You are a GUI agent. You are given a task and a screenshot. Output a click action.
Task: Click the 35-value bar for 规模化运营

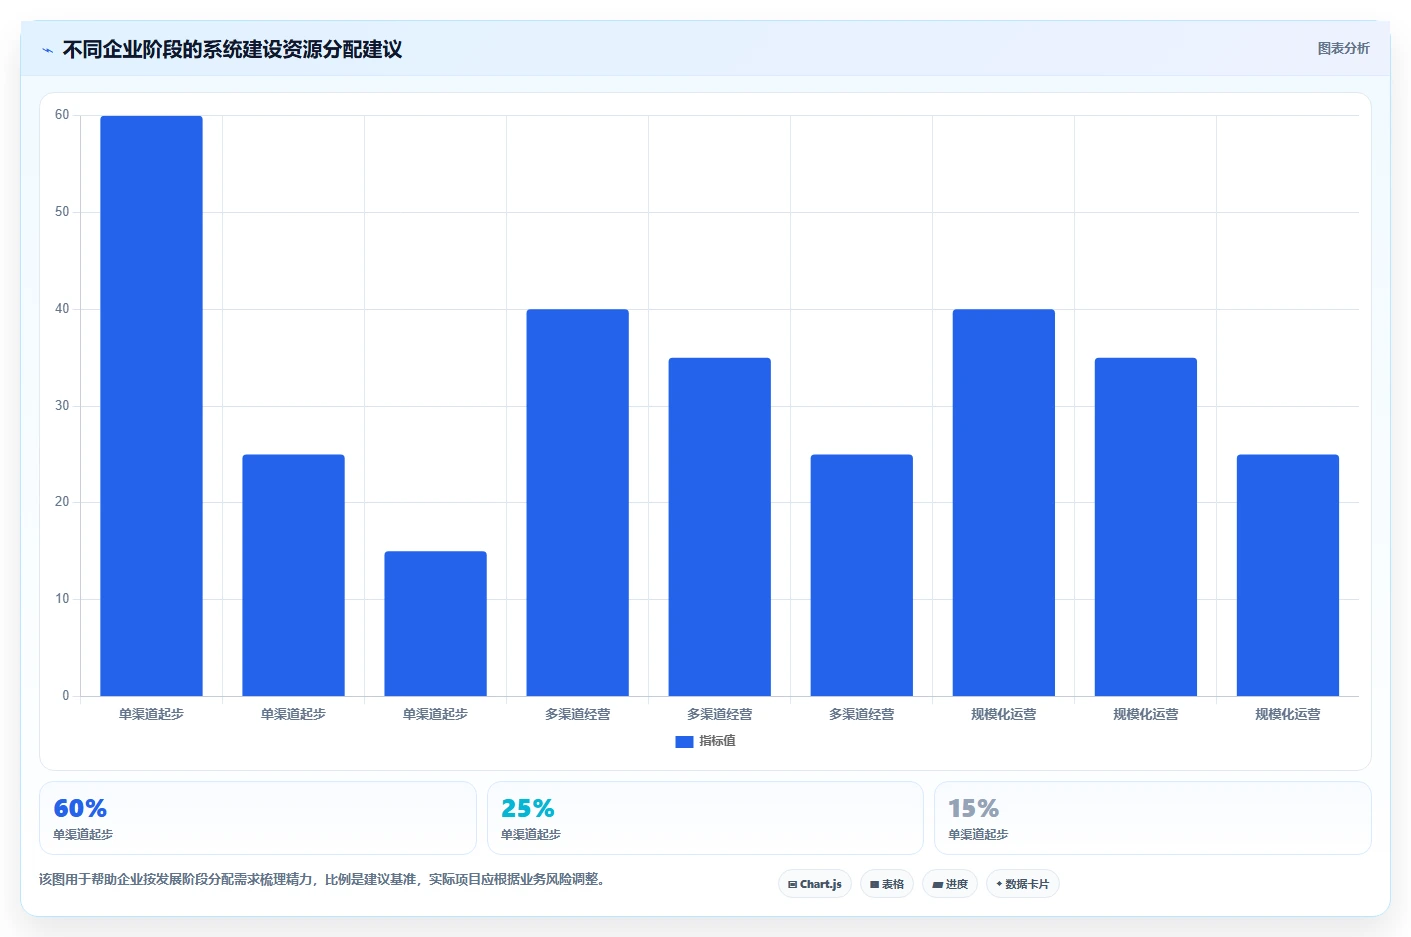(1145, 527)
